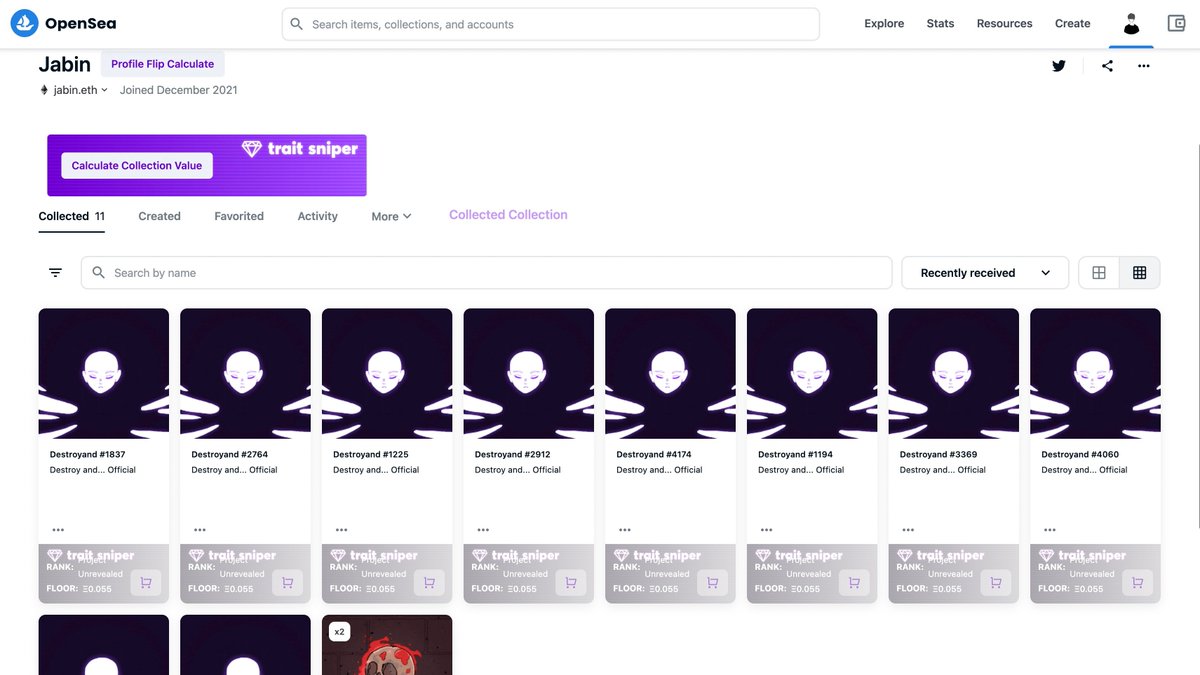This screenshot has height=675, width=1200.
Task: Click the Destroyand #1225 title
Action: (x=371, y=454)
